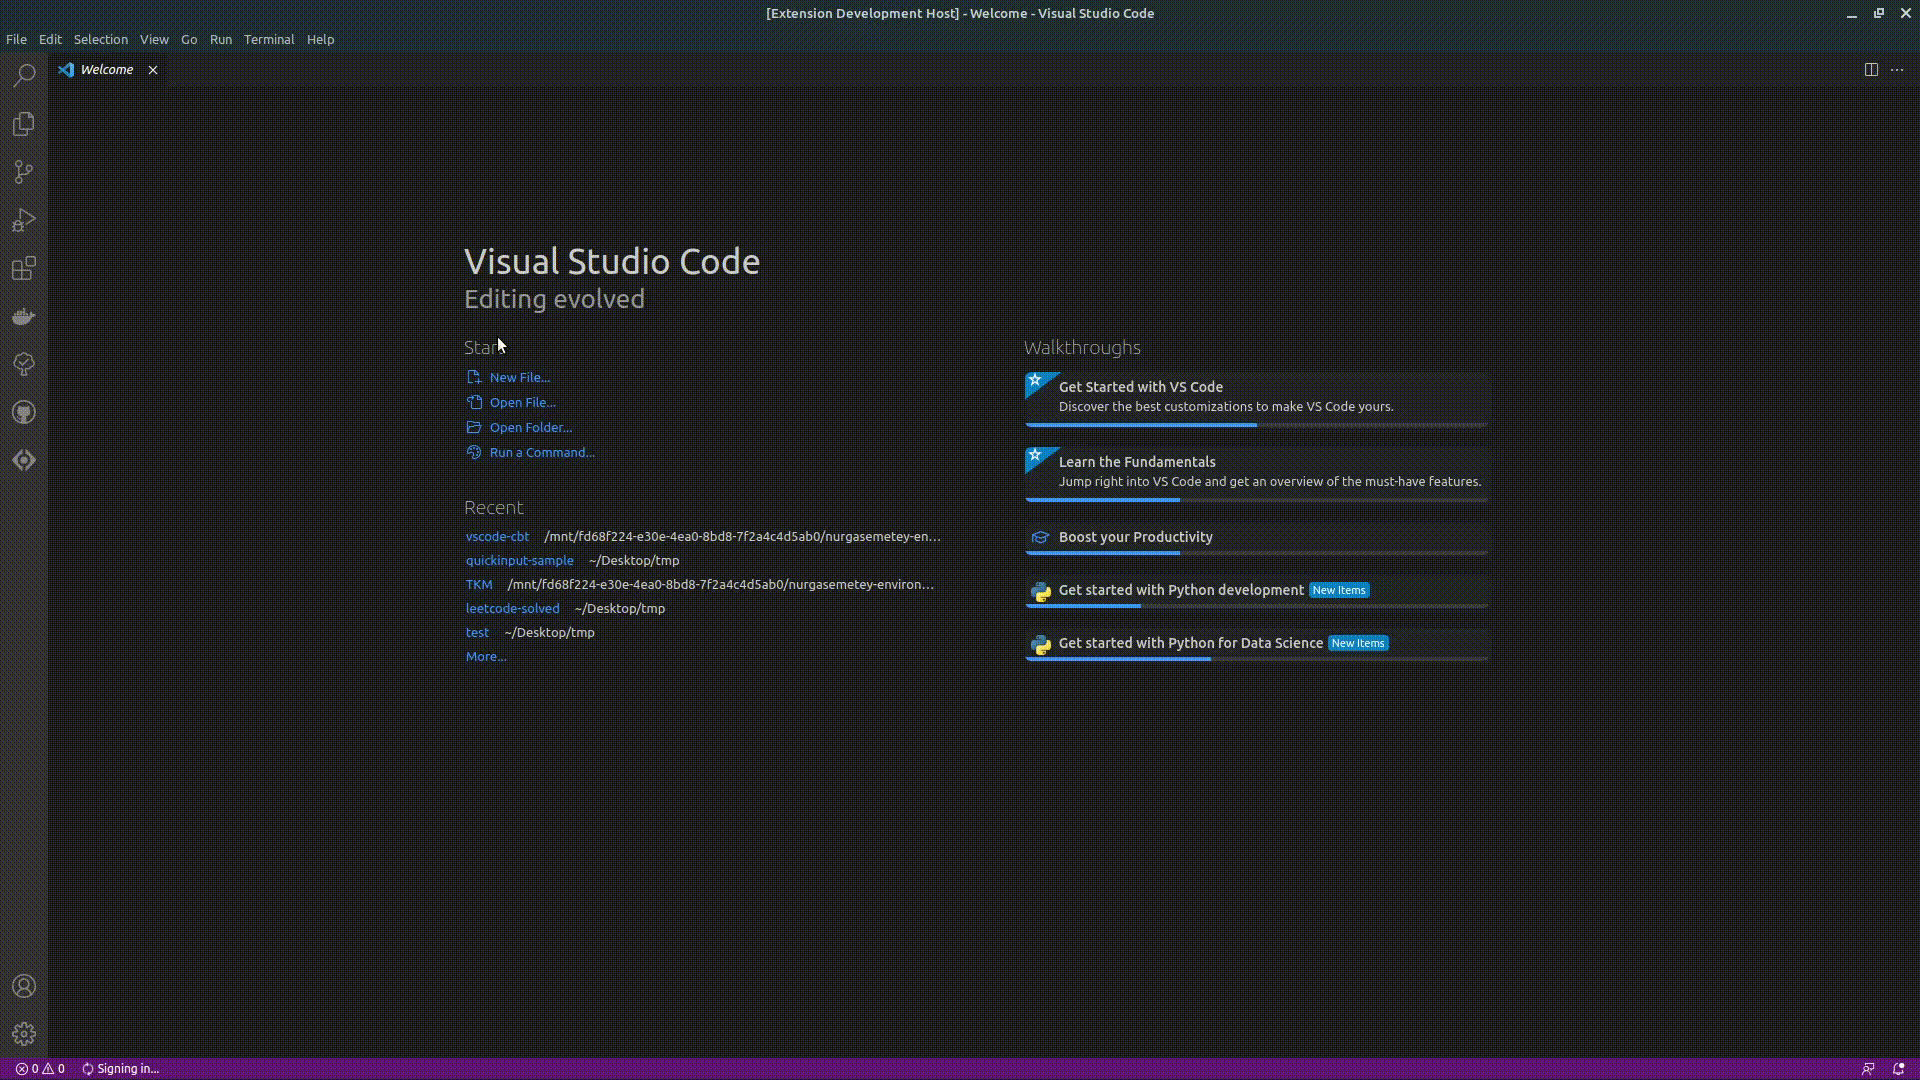The width and height of the screenshot is (1920, 1080).
Task: Expand recent list with More... link
Action: 486,656
